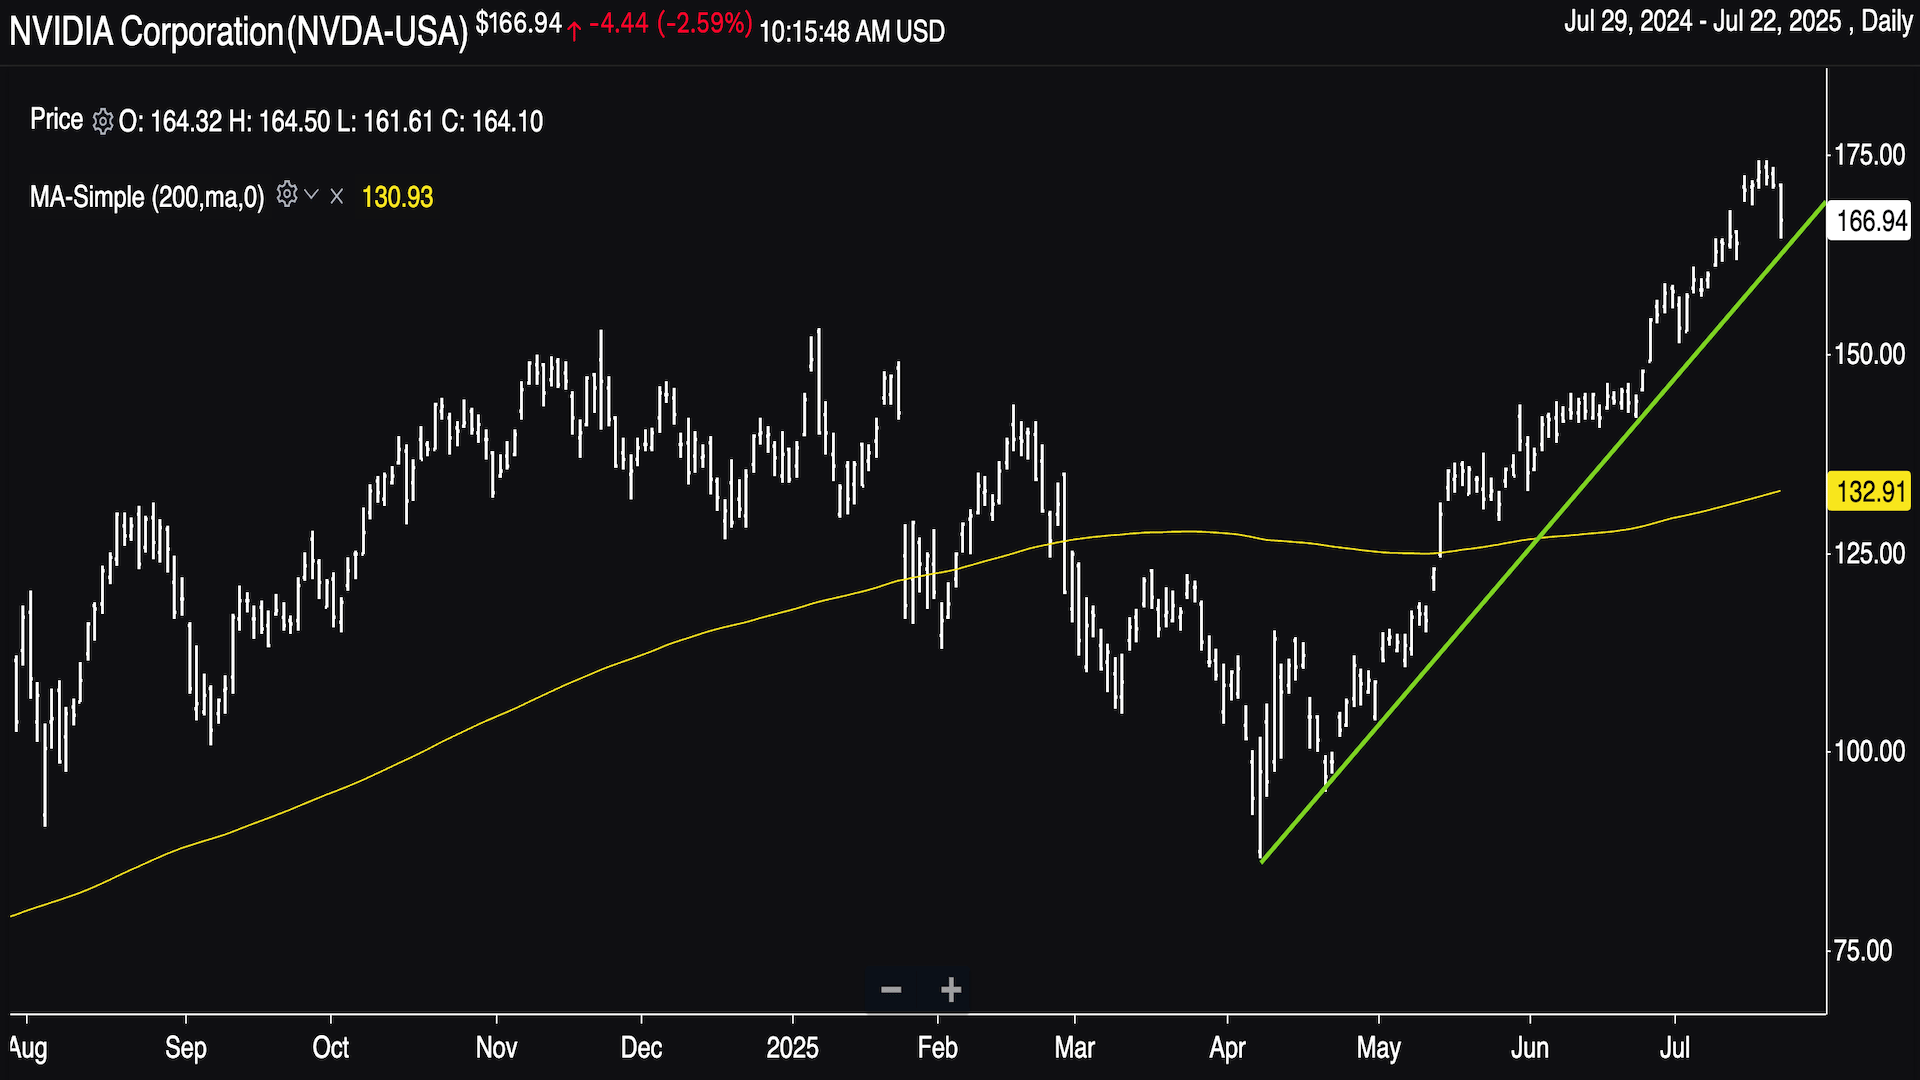Click the 10:15:48 AM USD timestamp
Viewport: 1920px width, 1080px height.
point(852,32)
